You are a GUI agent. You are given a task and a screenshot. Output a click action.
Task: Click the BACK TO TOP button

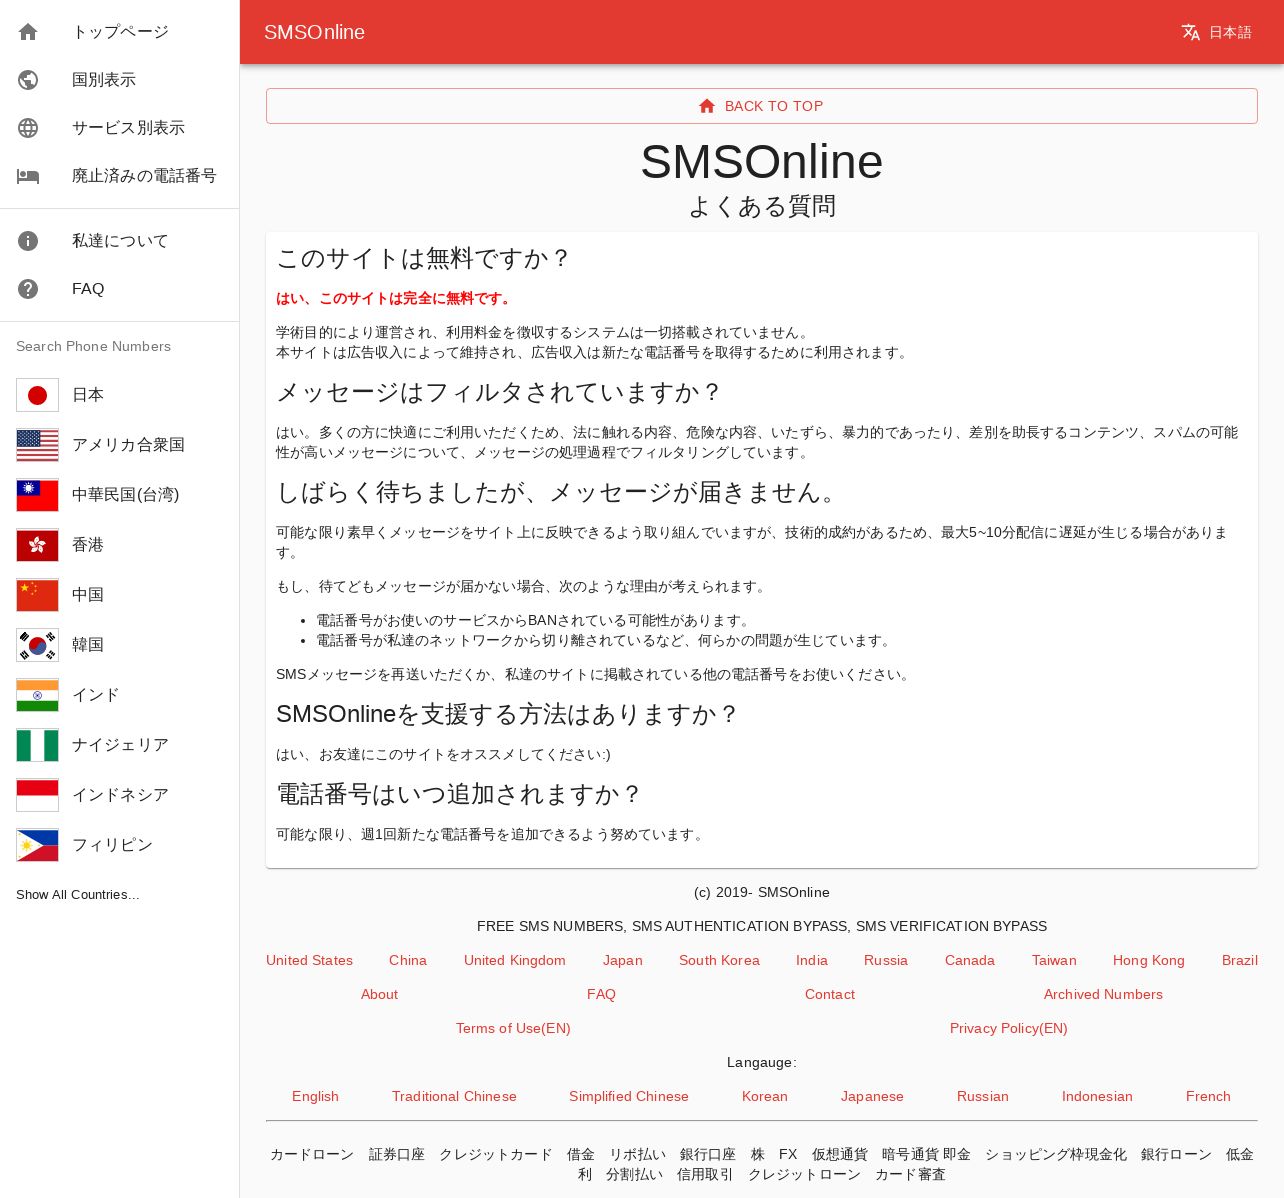(x=761, y=106)
